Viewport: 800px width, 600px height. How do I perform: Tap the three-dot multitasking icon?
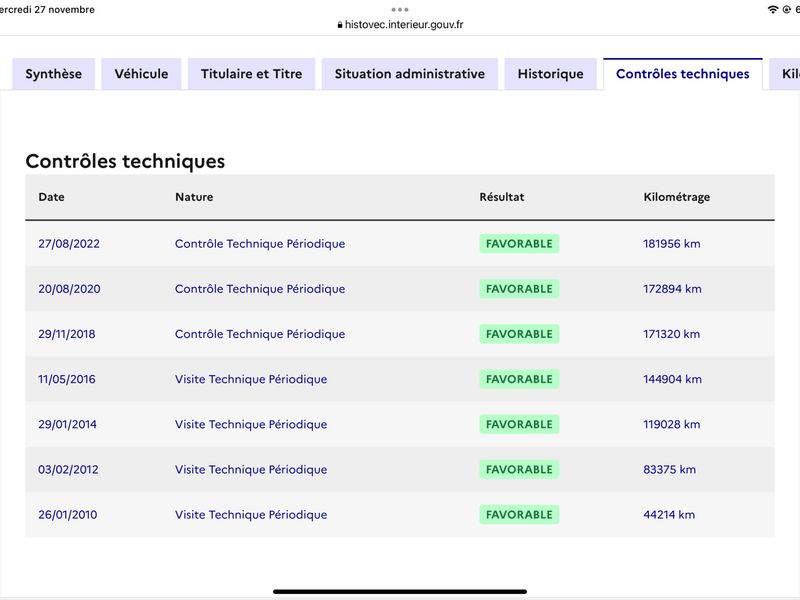tap(400, 10)
